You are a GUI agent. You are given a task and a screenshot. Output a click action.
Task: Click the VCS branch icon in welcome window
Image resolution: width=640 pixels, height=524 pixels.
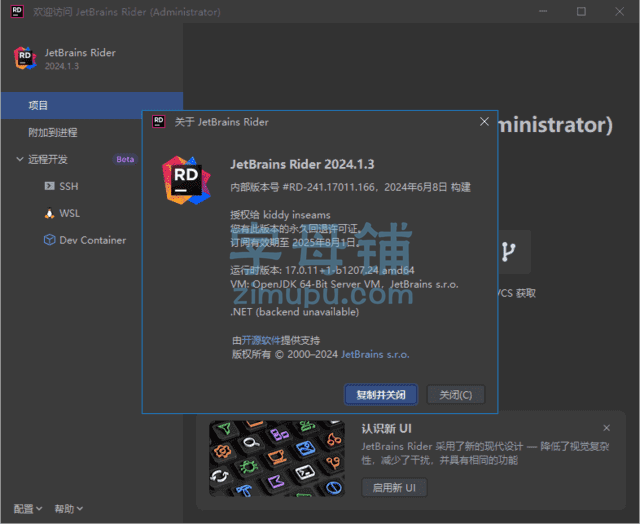pos(508,251)
